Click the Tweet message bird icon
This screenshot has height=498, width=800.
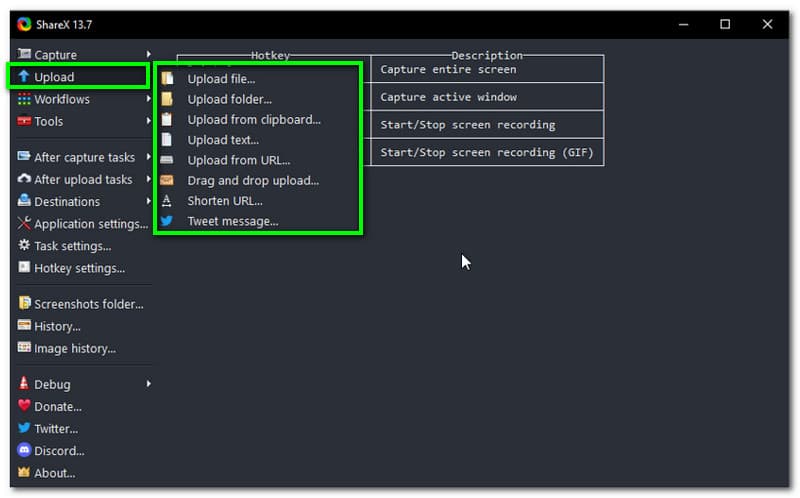pyautogui.click(x=166, y=221)
